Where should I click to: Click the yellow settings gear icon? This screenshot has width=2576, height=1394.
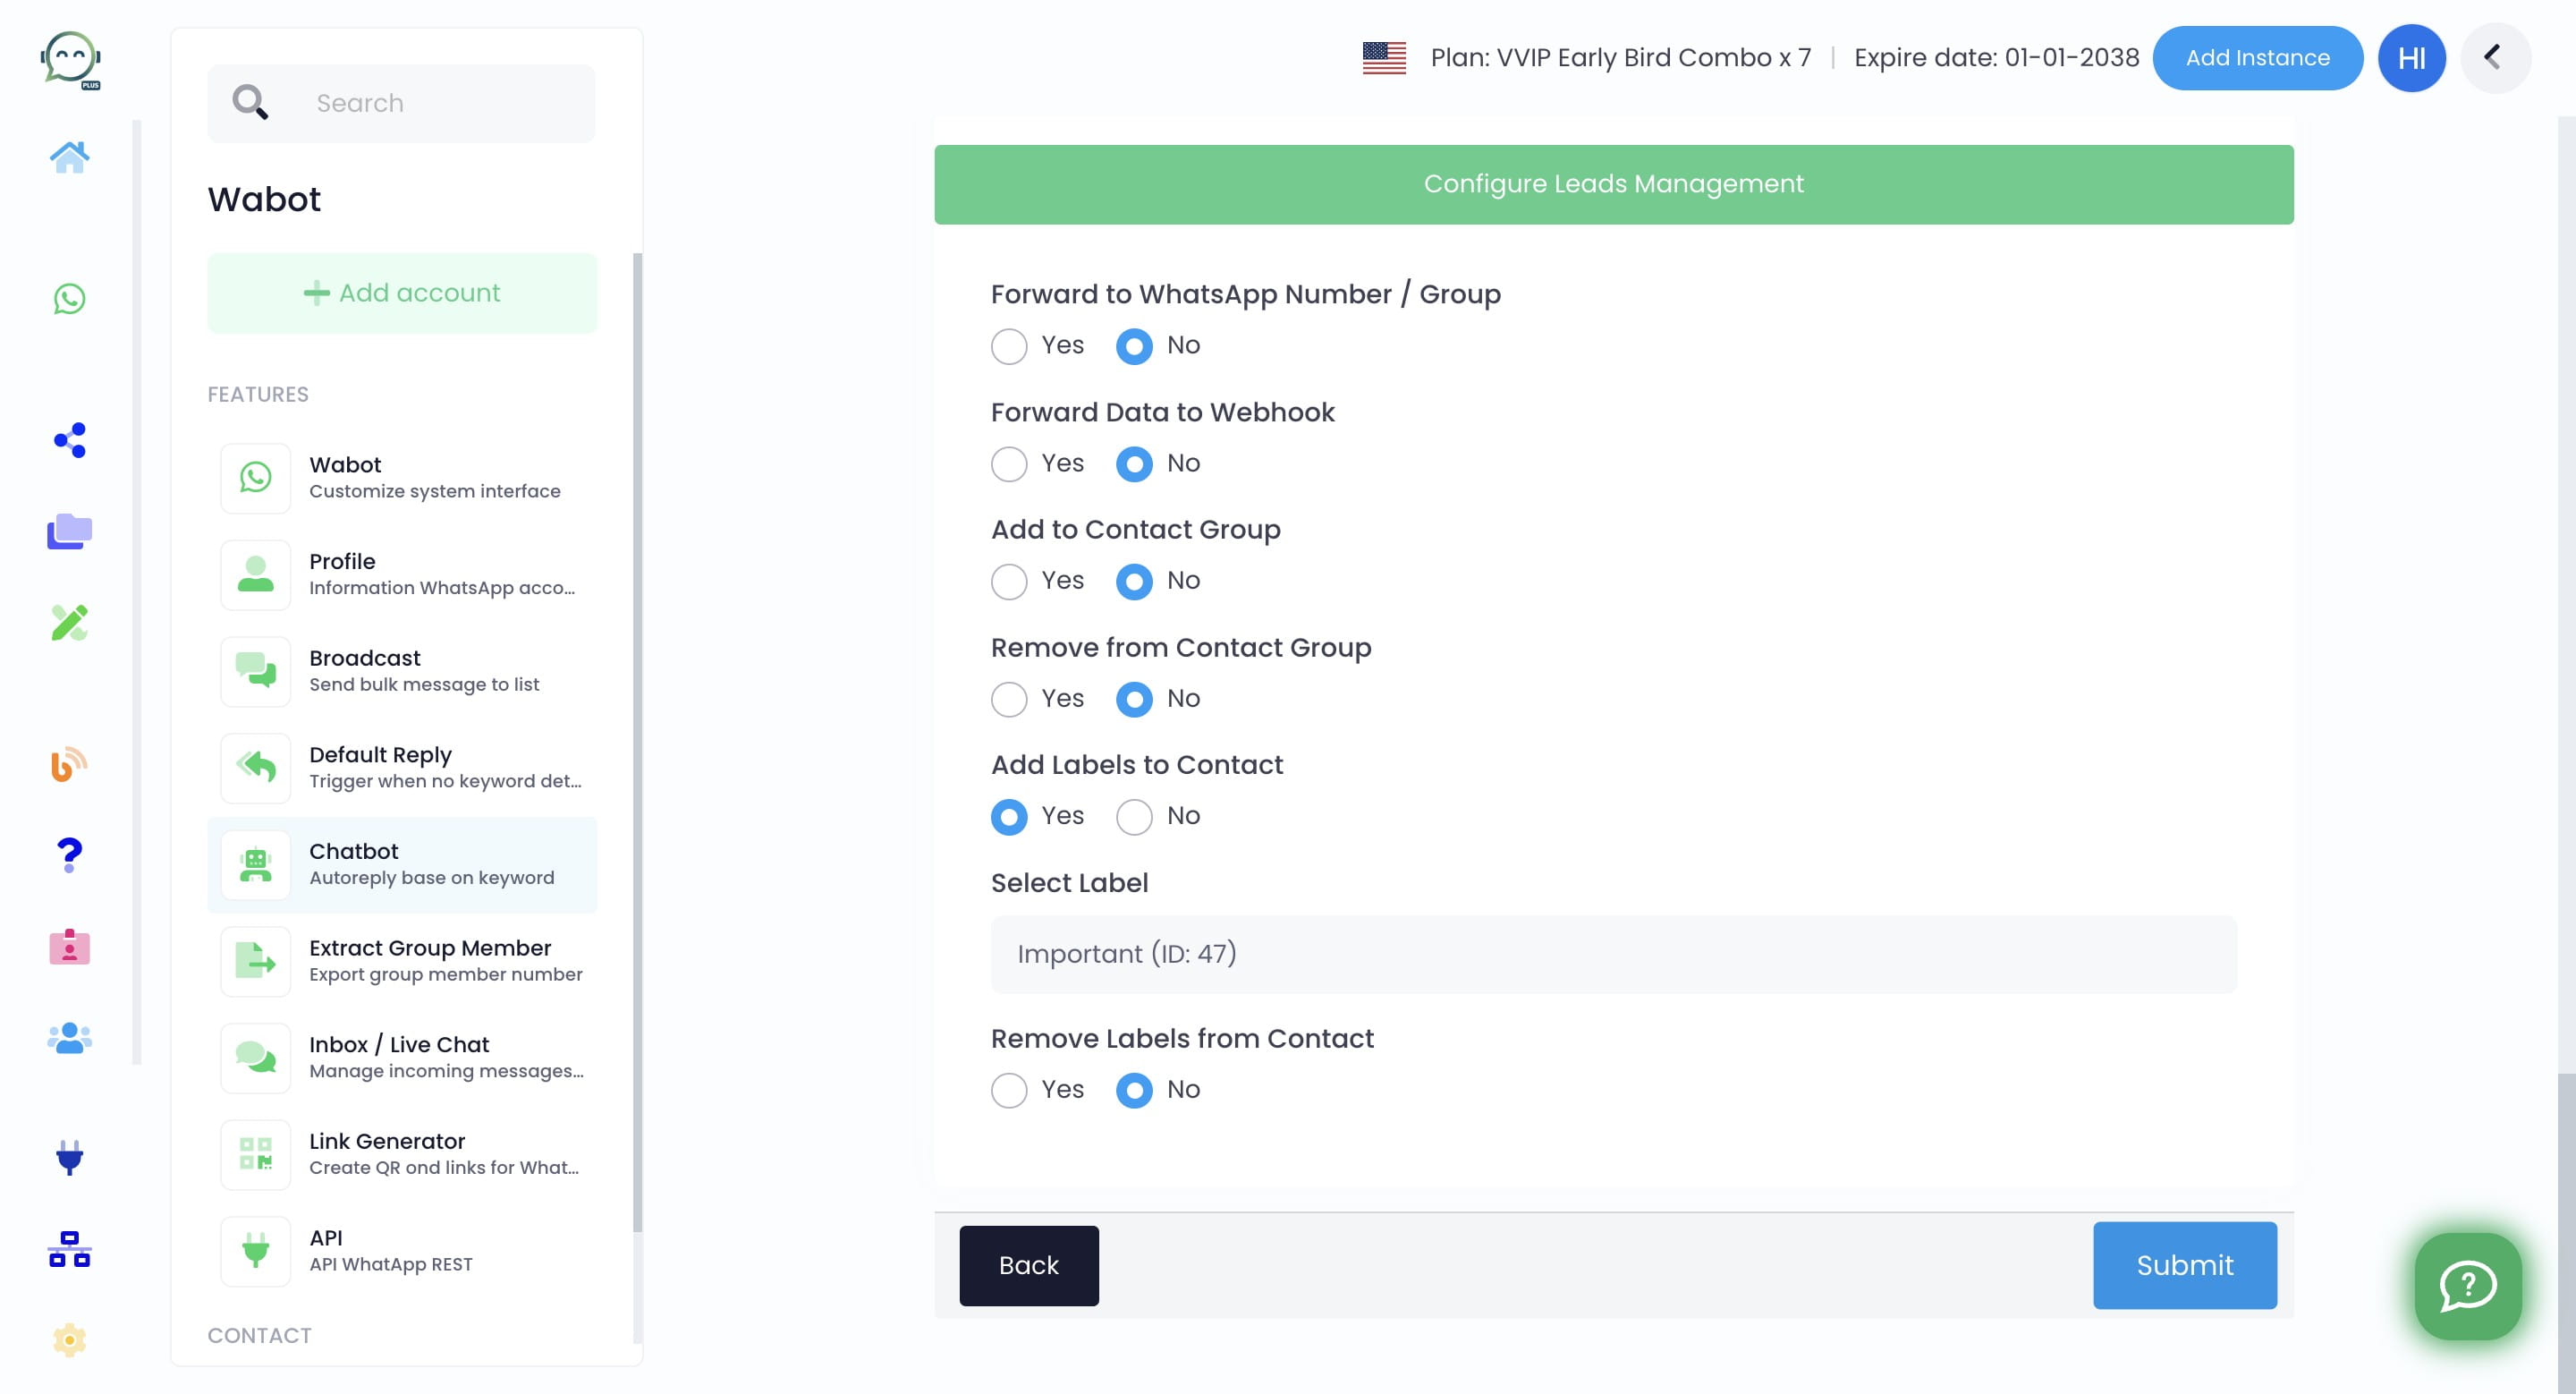coord(69,1340)
